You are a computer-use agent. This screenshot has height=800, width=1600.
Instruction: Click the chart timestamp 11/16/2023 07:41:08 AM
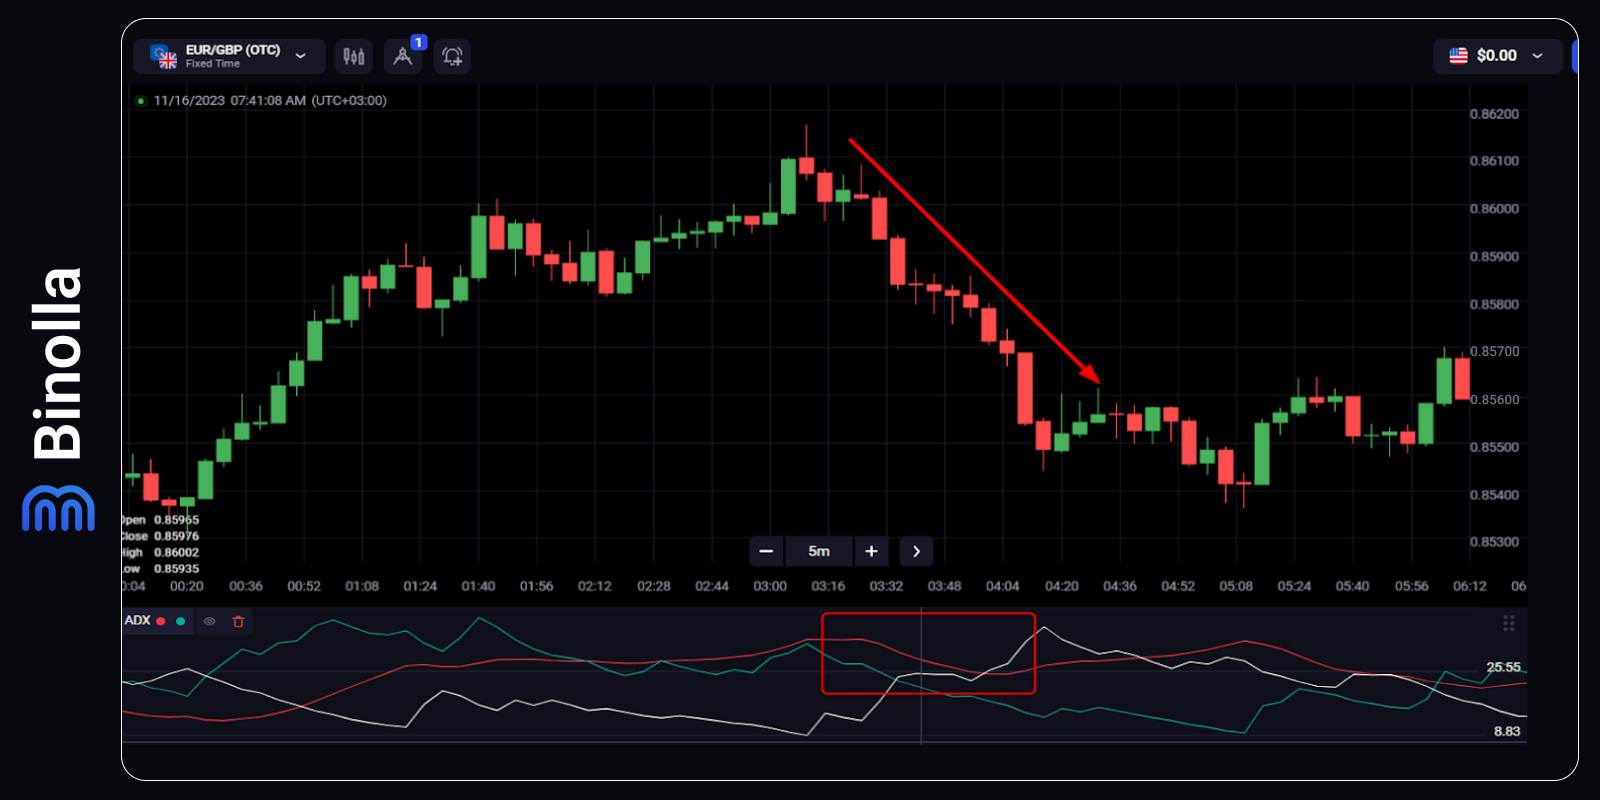(270, 100)
